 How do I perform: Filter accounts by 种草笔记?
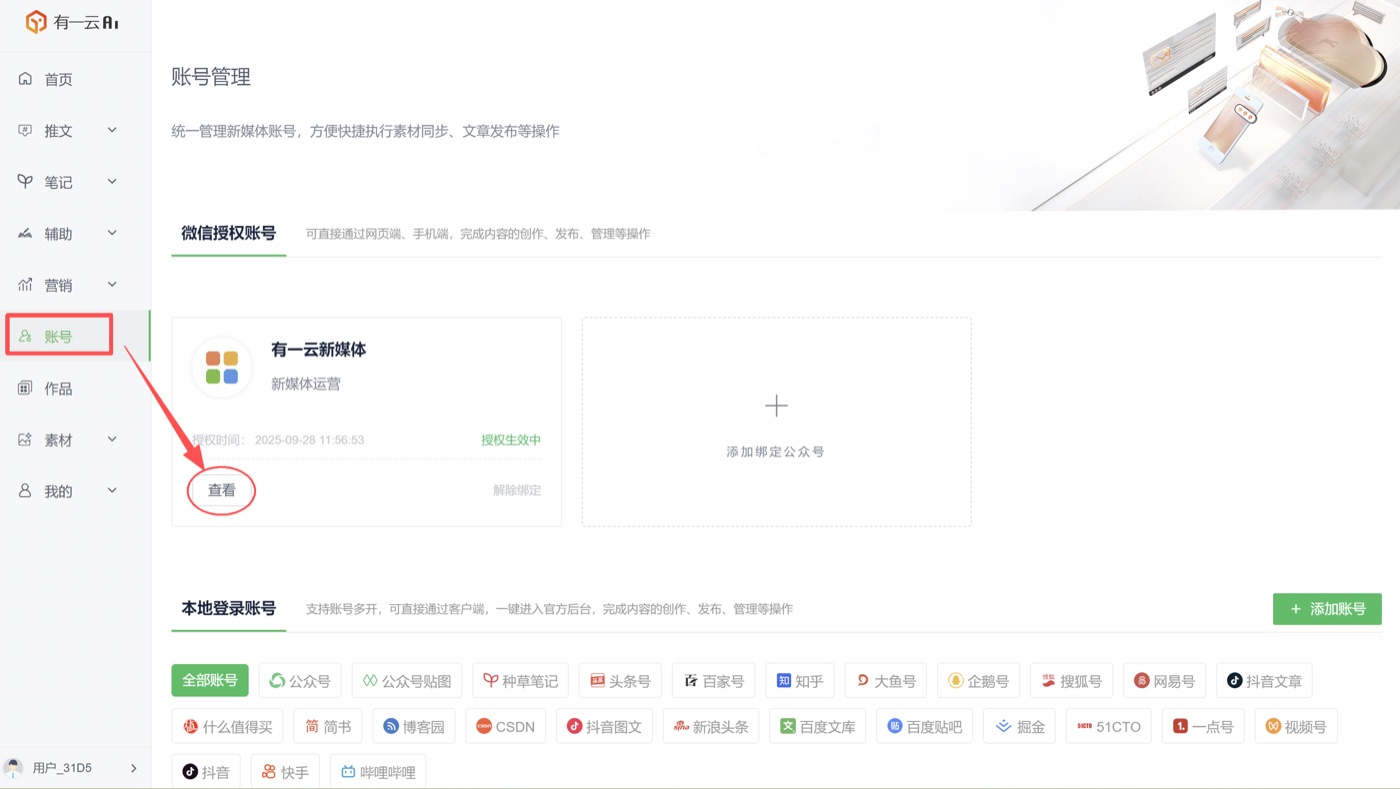[x=520, y=681]
